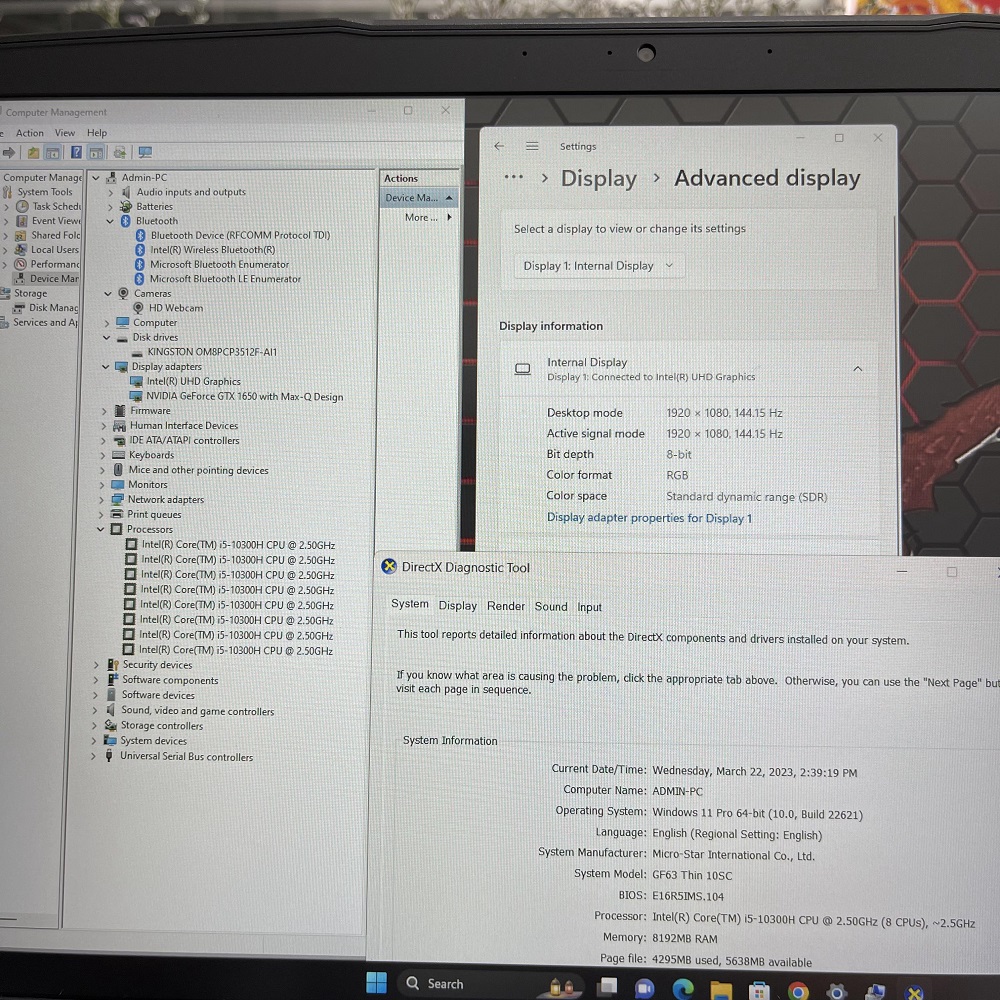Image resolution: width=1000 pixels, height=1000 pixels.
Task: Toggle Show/Hide Console Tree toolbar icon
Action: (x=53, y=152)
